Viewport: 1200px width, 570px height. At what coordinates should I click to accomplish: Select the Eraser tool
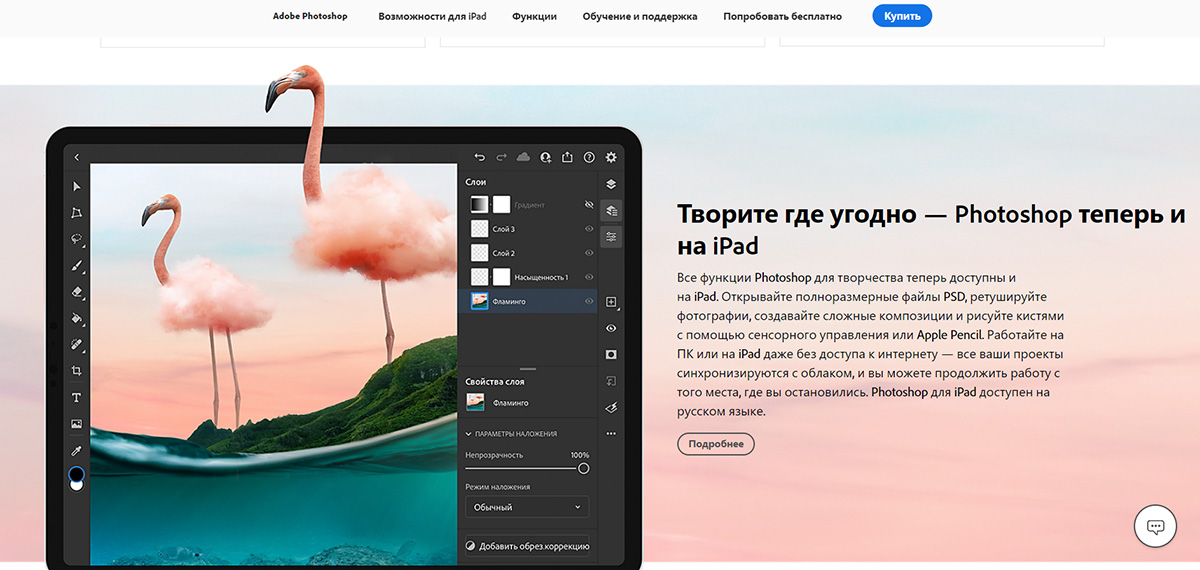tap(76, 292)
